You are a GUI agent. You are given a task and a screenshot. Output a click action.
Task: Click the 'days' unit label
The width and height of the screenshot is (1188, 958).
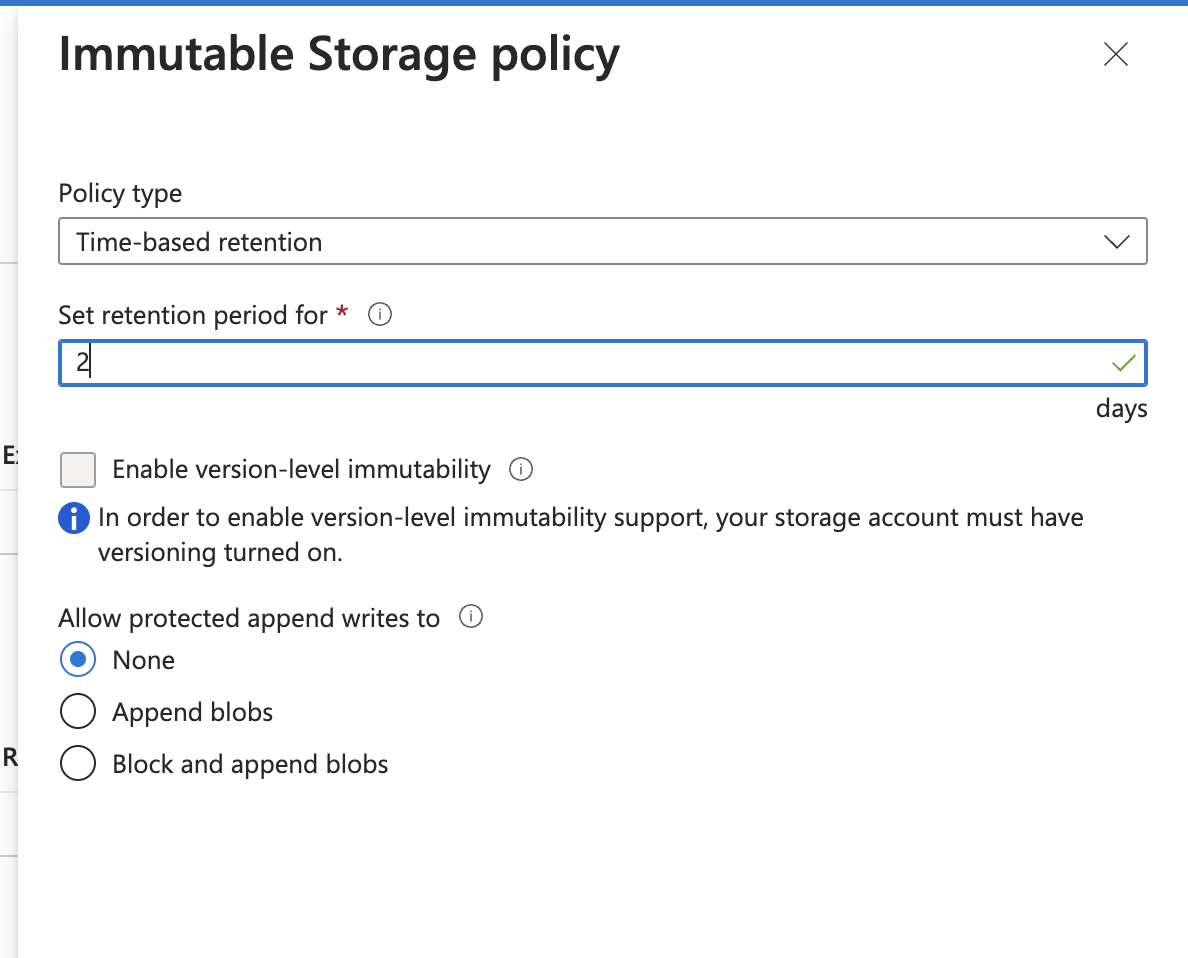click(x=1121, y=409)
